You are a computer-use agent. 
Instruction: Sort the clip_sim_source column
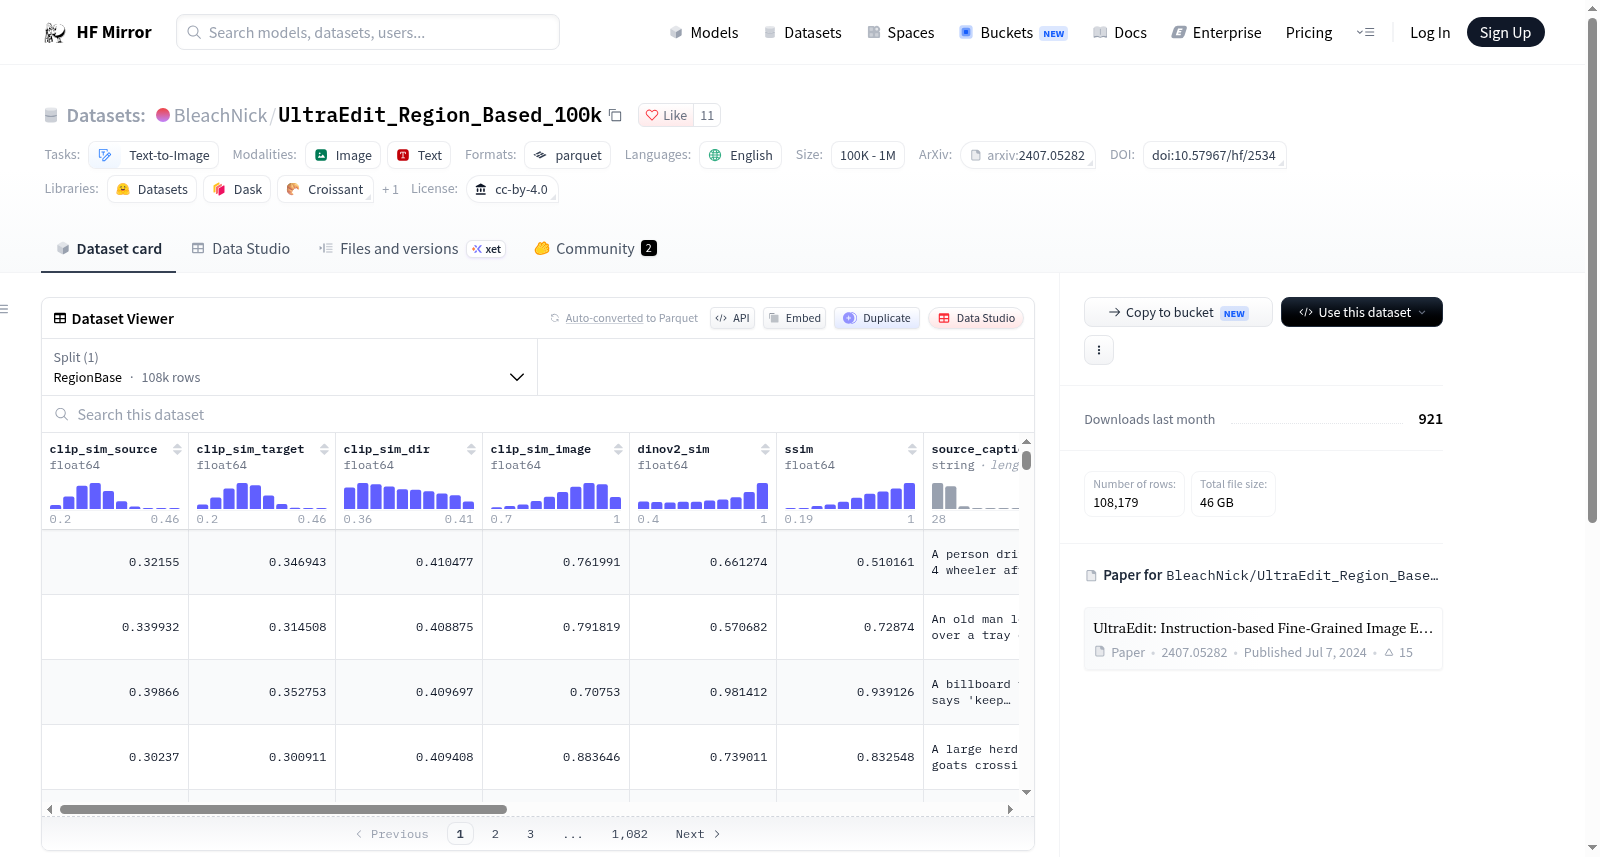tap(177, 449)
